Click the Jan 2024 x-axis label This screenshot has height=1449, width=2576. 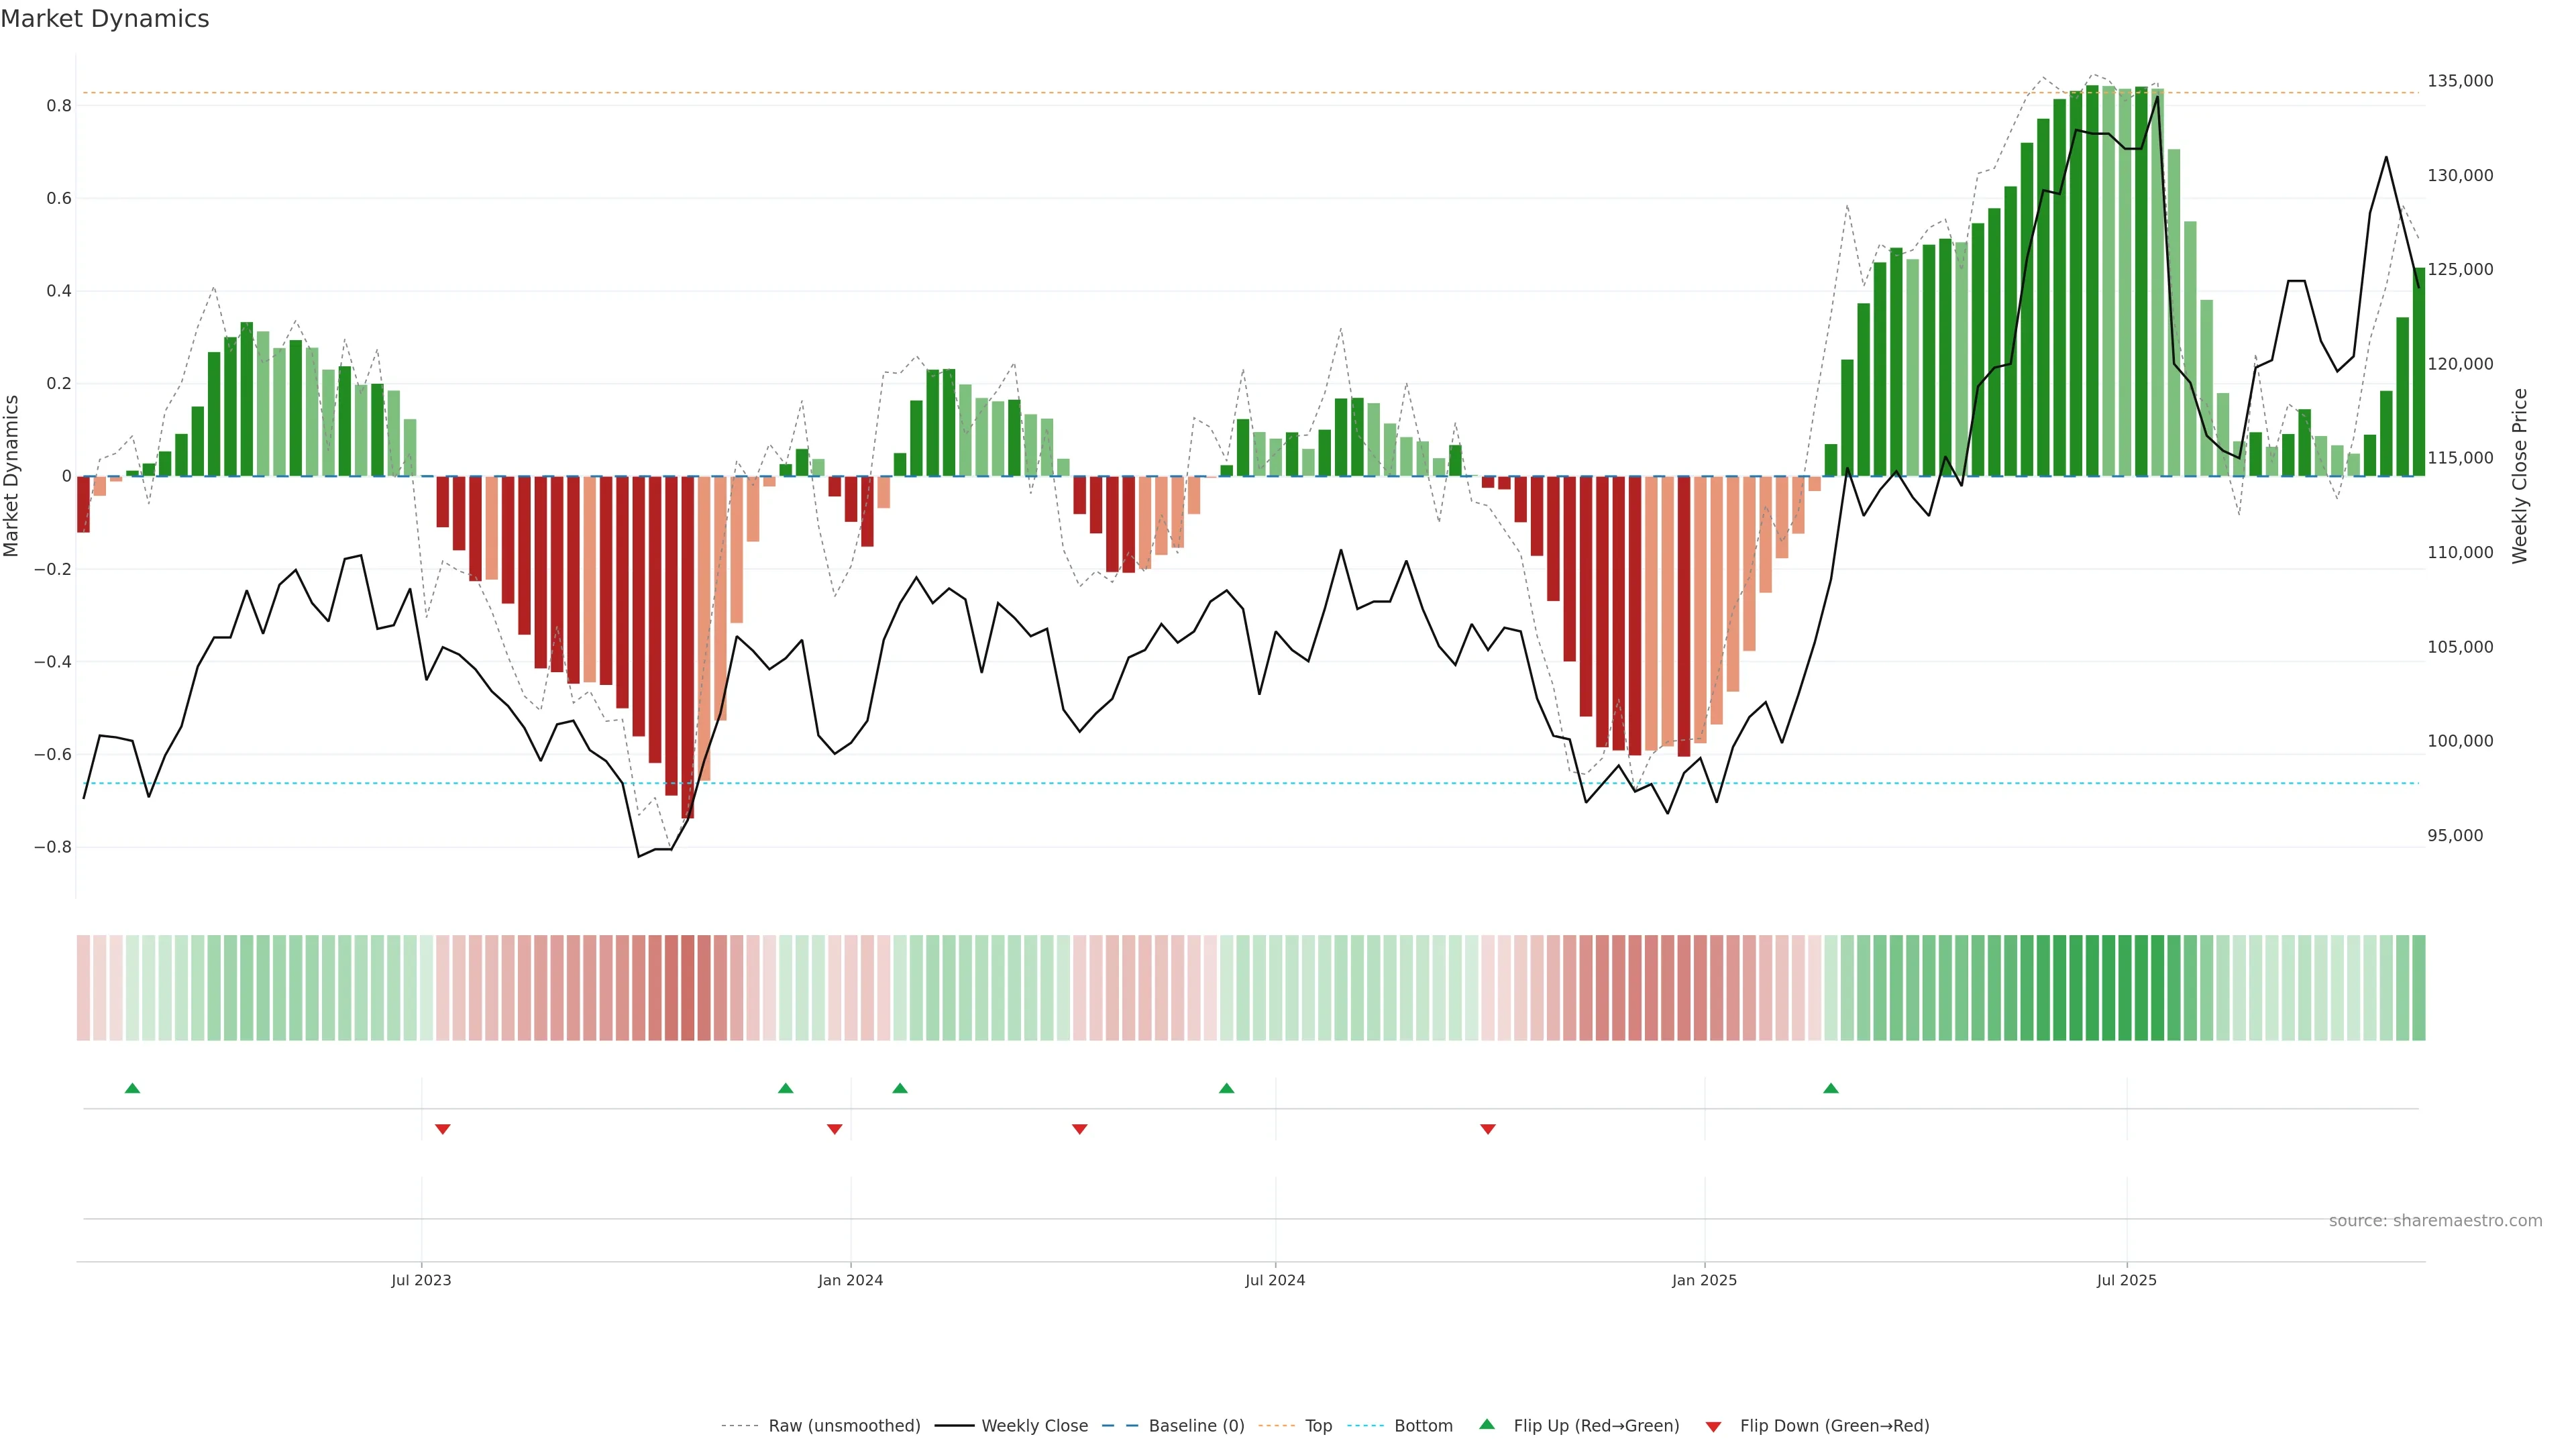pos(850,1280)
